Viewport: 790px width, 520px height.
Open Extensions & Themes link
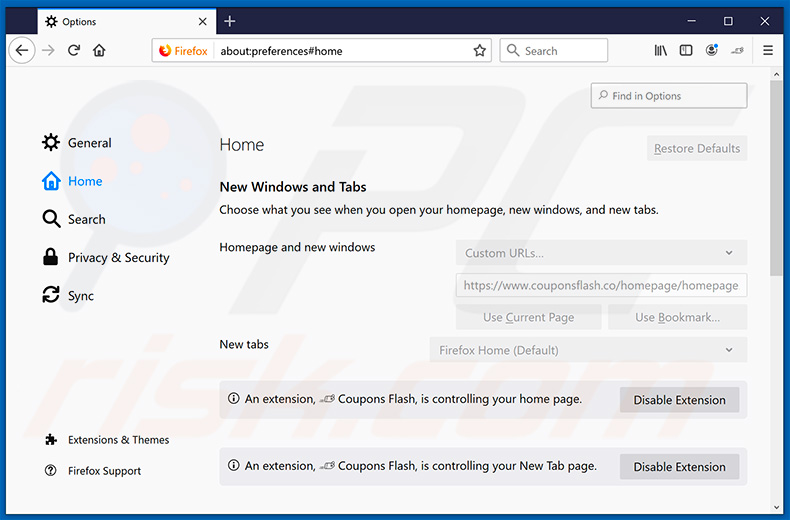point(117,440)
